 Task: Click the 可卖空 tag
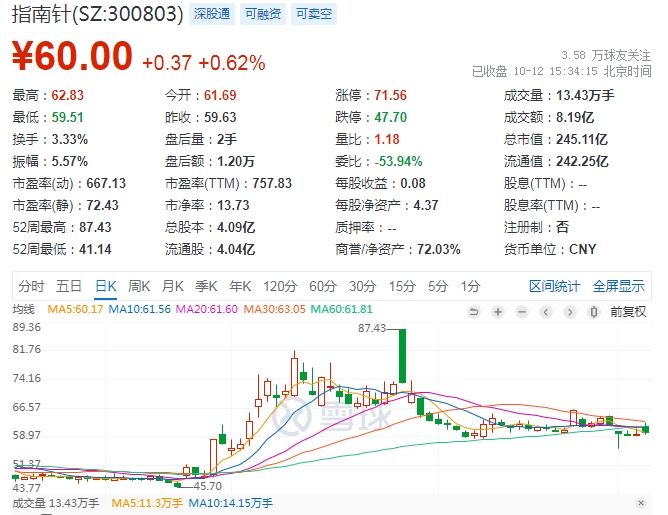point(314,14)
